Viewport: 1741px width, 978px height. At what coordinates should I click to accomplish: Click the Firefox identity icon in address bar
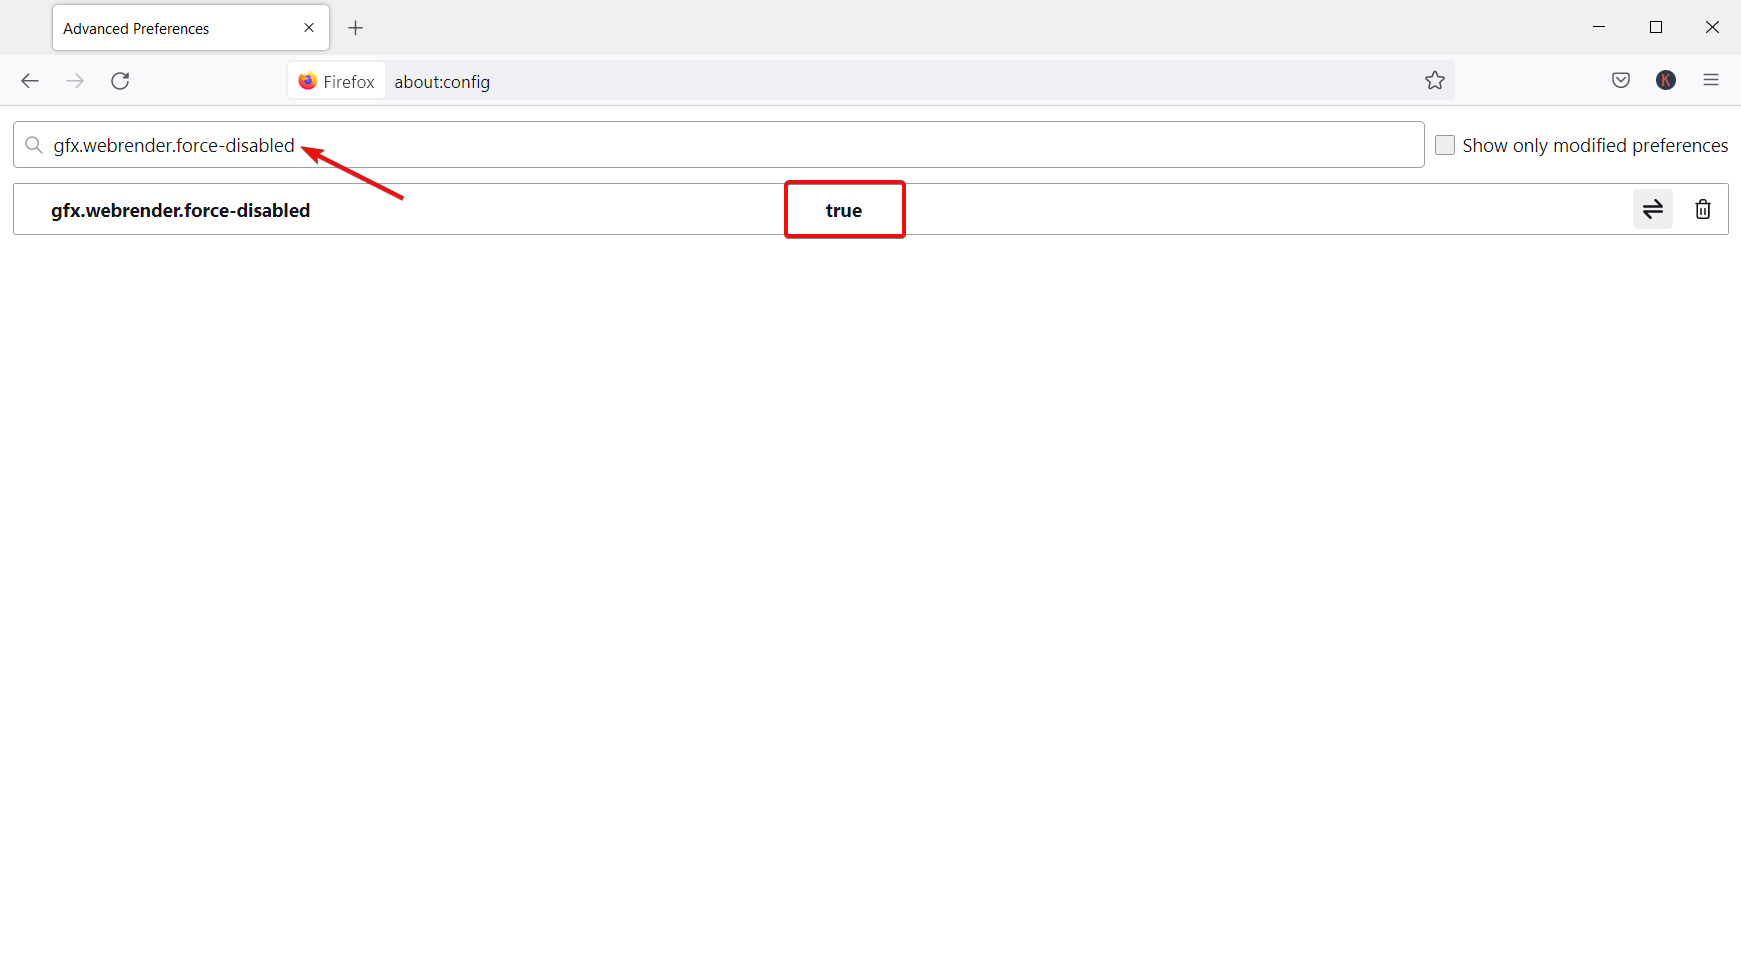click(x=336, y=81)
